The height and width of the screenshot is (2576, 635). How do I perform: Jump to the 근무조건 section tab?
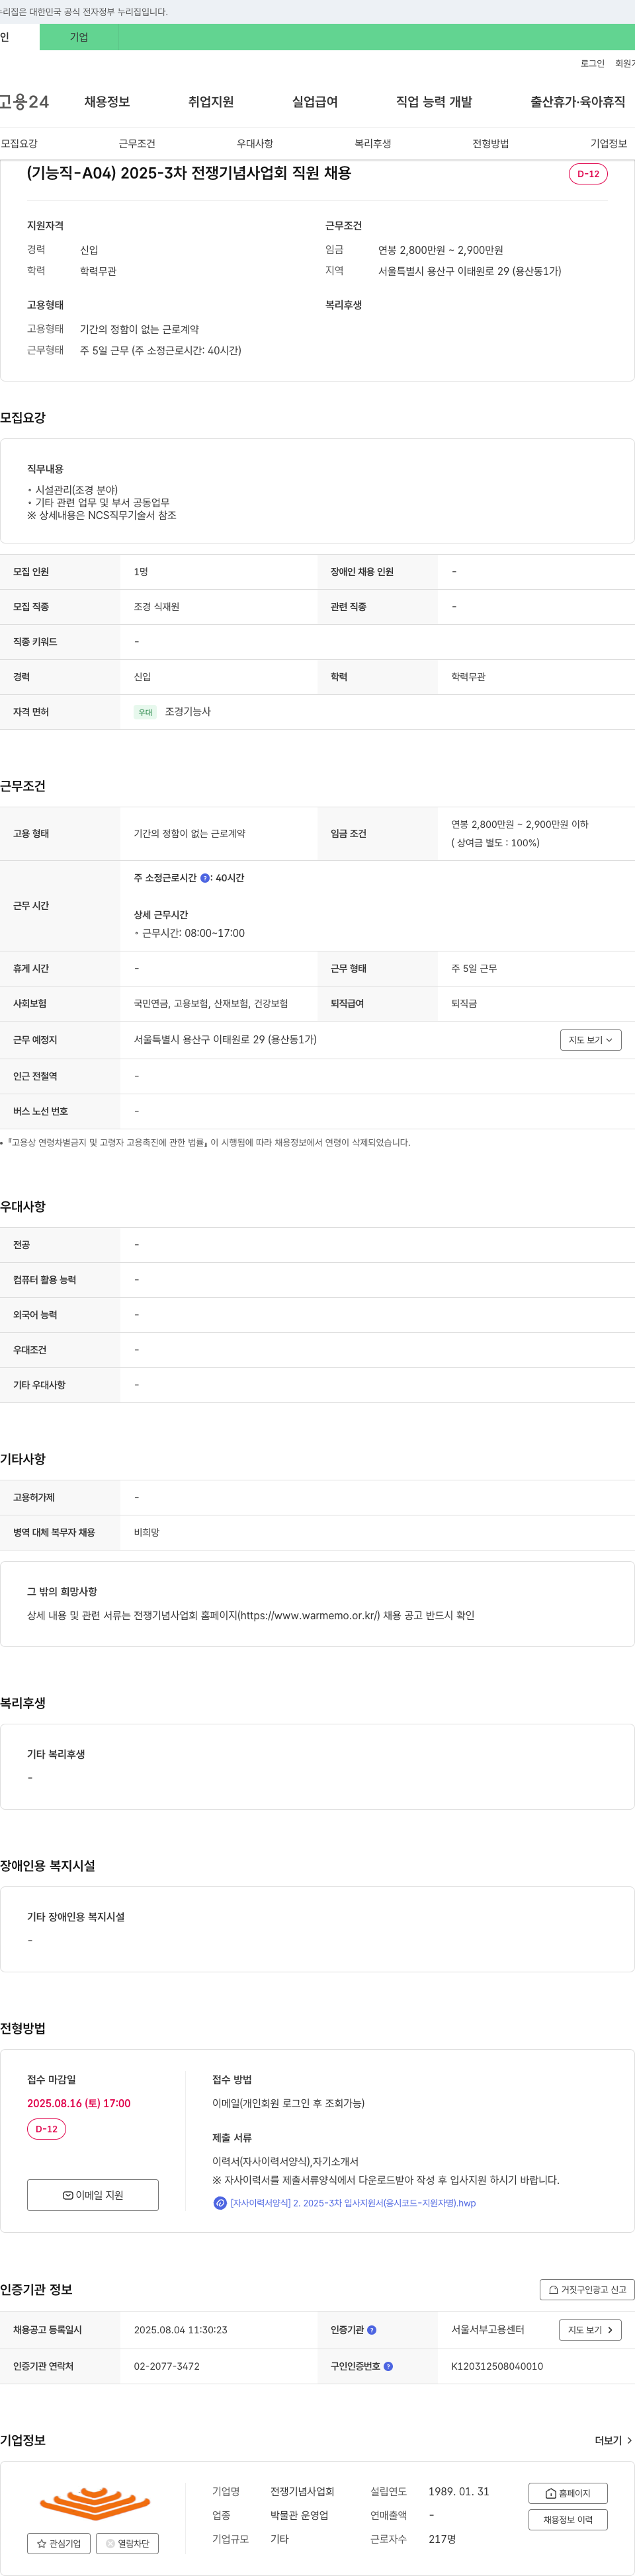tap(137, 144)
